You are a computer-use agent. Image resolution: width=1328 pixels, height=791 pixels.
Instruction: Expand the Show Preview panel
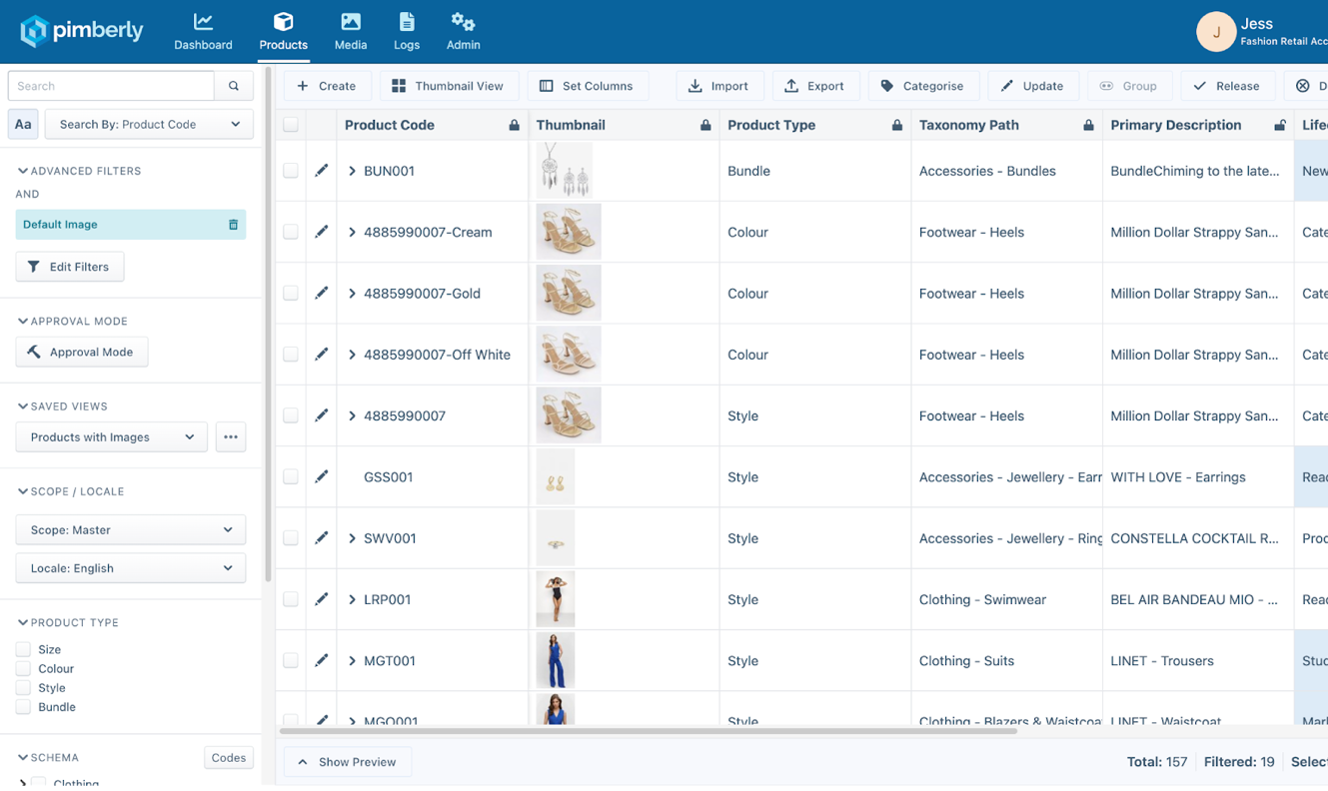click(x=347, y=762)
